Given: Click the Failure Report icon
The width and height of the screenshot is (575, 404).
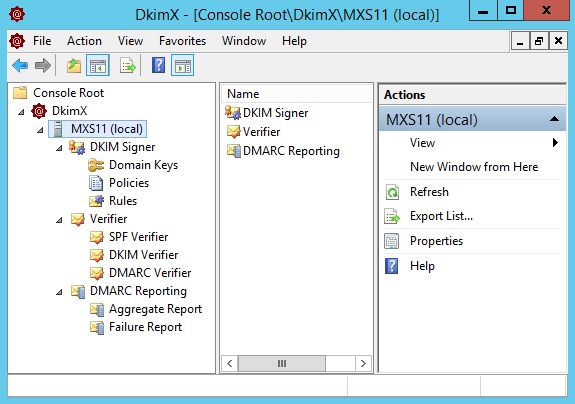Looking at the screenshot, I should click(x=97, y=327).
